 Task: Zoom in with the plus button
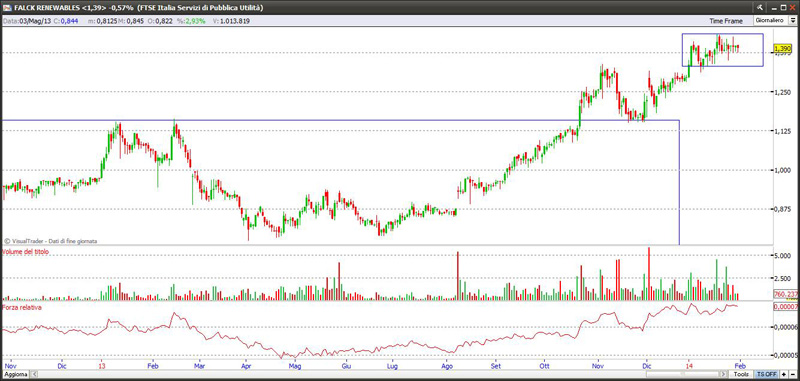[784, 374]
